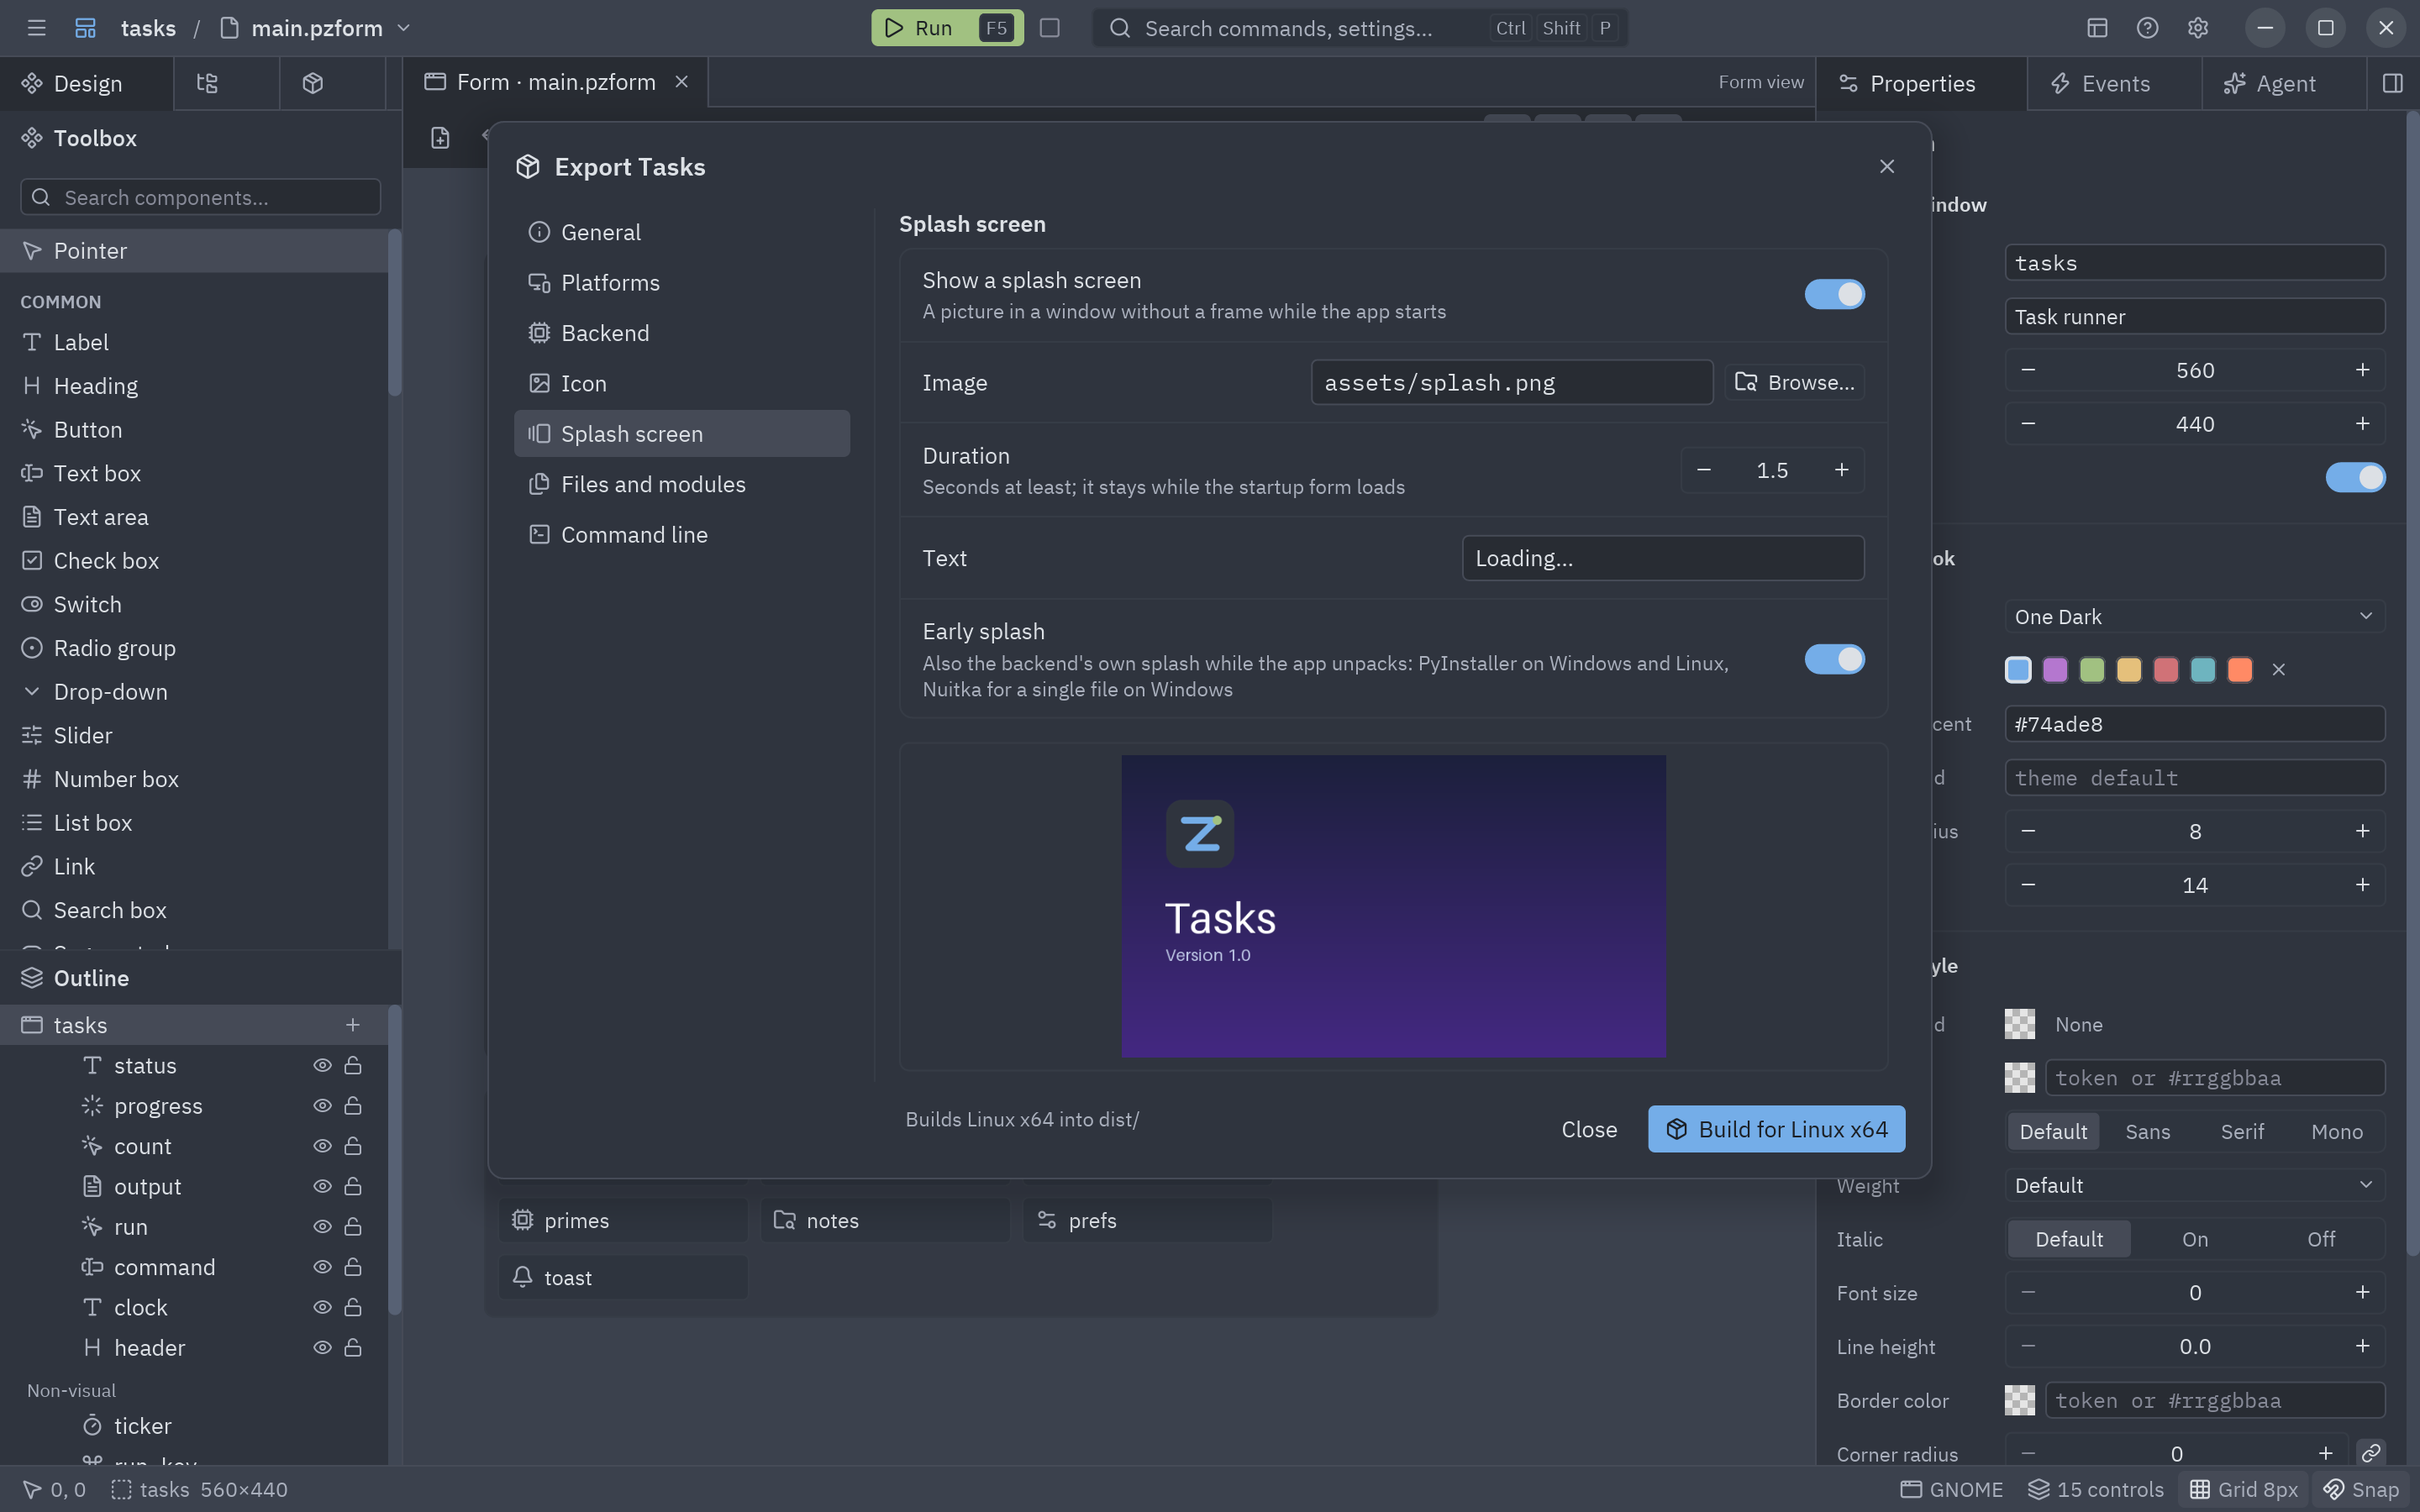Open the layout panels icon in title bar
The image size is (2420, 1512).
click(2097, 28)
